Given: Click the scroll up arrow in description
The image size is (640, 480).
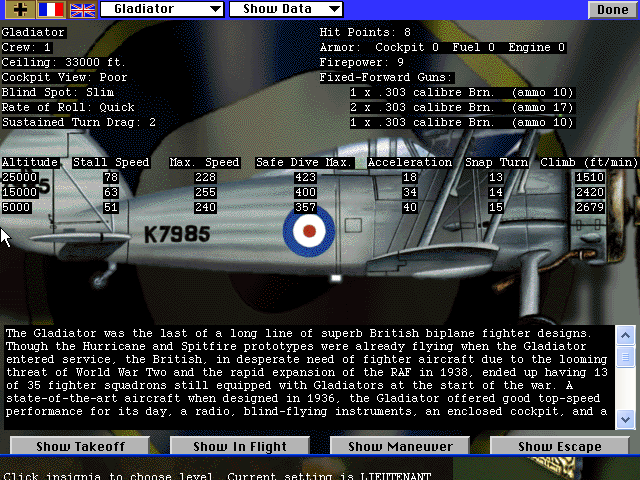Looking at the screenshot, I should coord(626,334).
